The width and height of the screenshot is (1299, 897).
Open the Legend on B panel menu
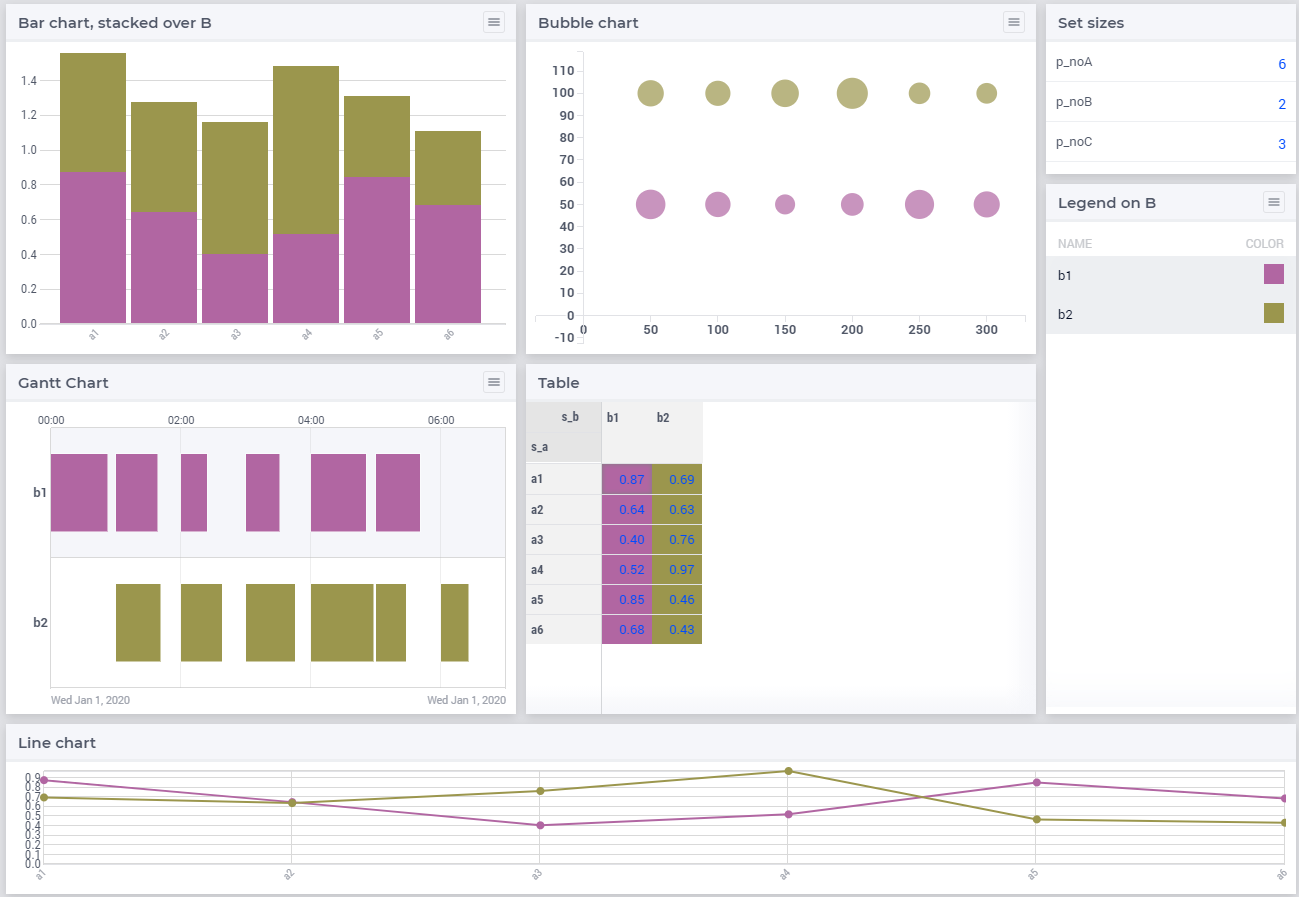[1274, 201]
